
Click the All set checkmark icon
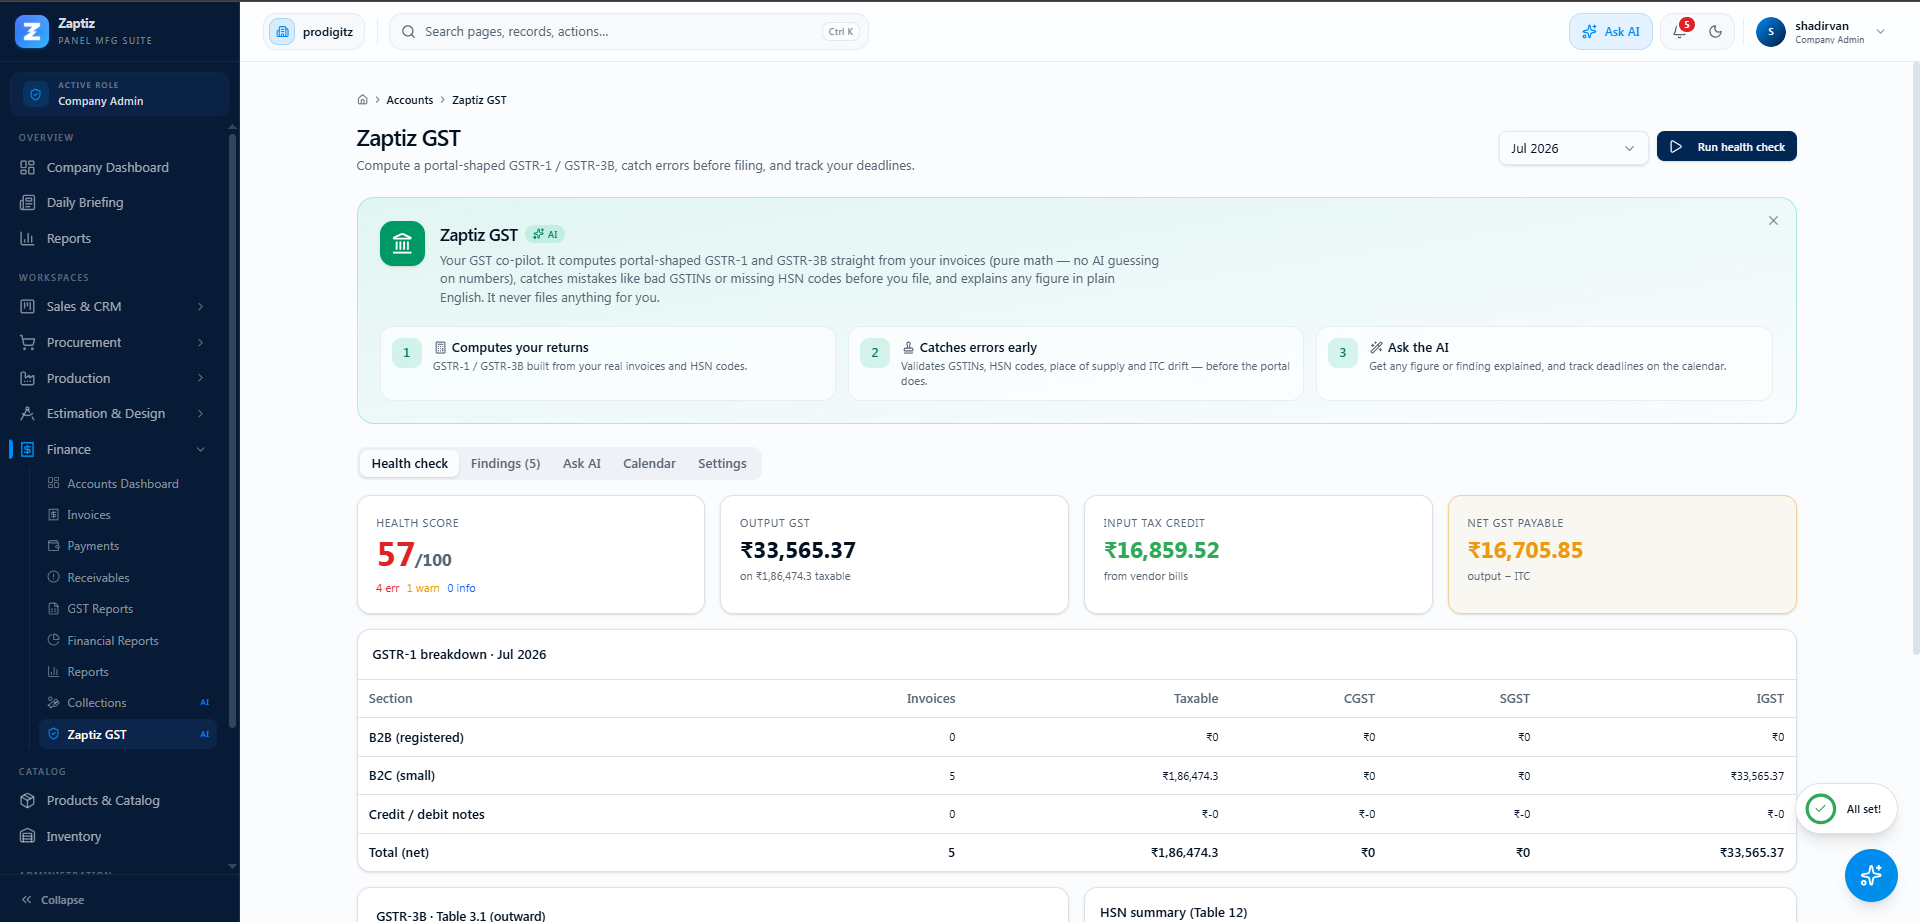[1821, 809]
